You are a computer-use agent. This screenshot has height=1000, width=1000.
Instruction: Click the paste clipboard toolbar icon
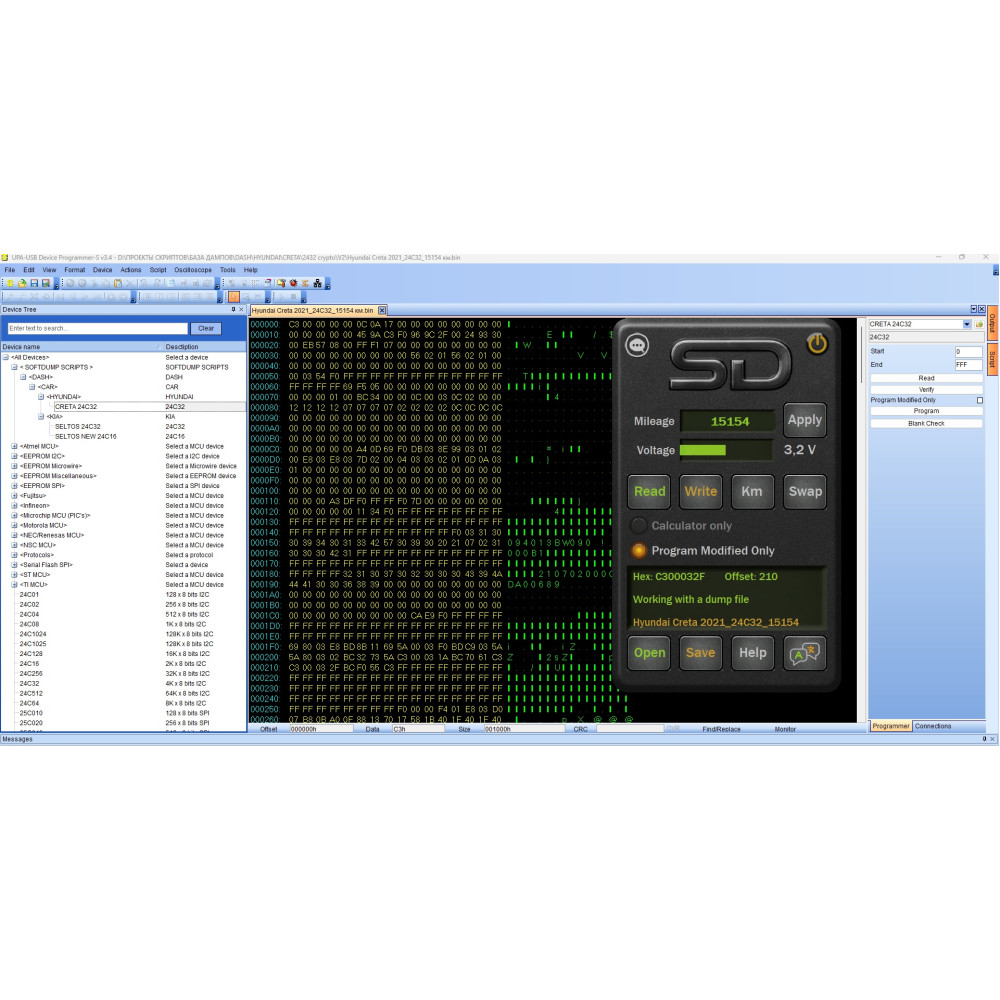[118, 283]
